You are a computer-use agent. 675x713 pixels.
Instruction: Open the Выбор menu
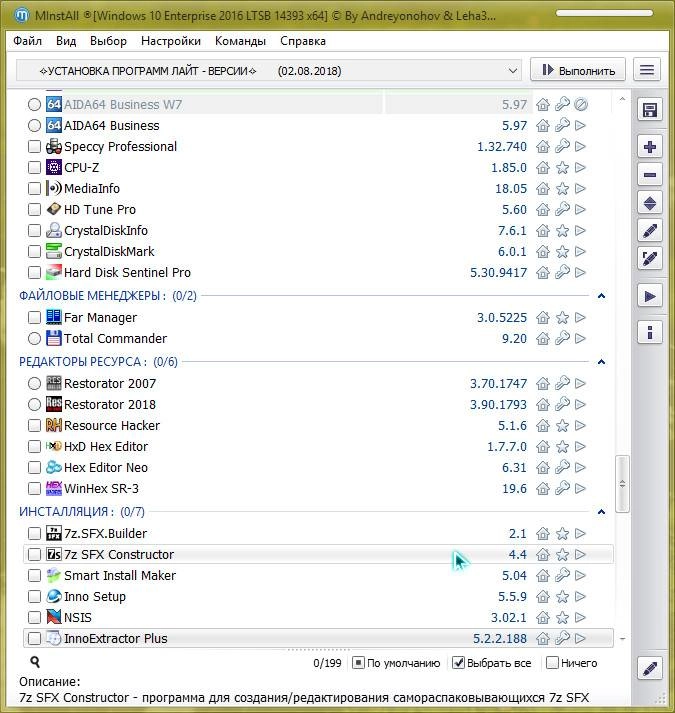click(x=108, y=41)
